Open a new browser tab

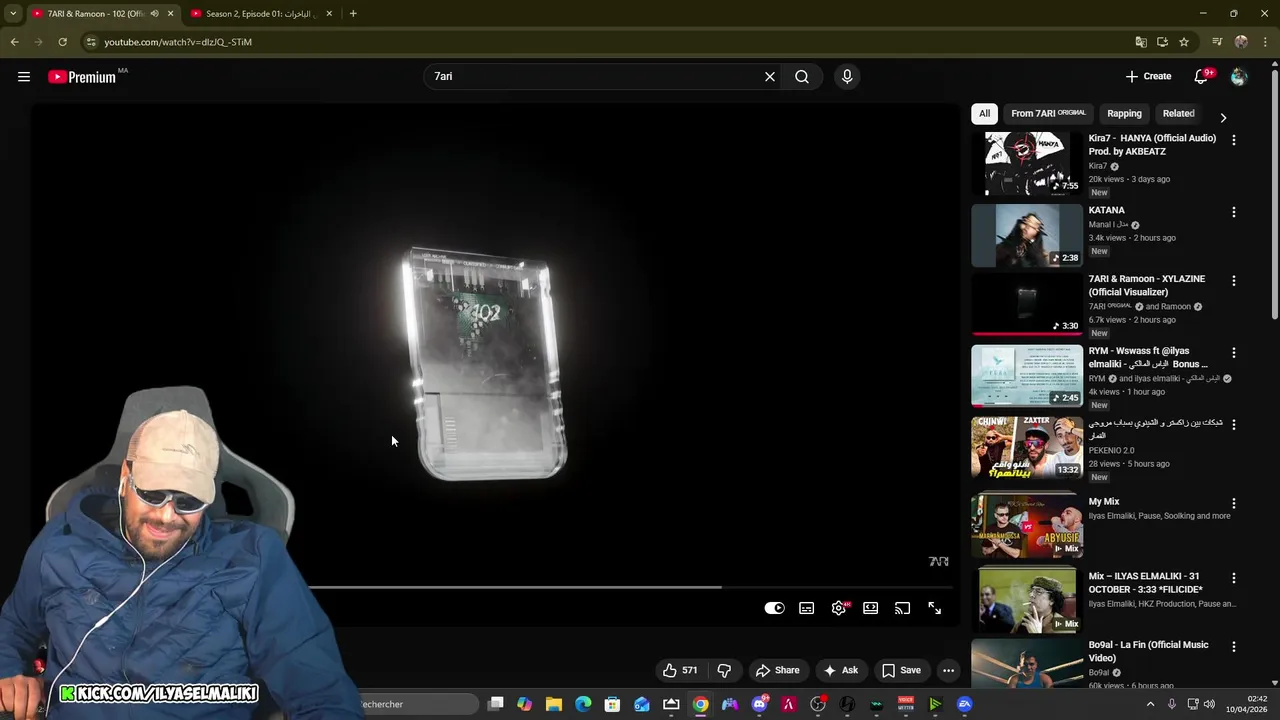pyautogui.click(x=353, y=14)
